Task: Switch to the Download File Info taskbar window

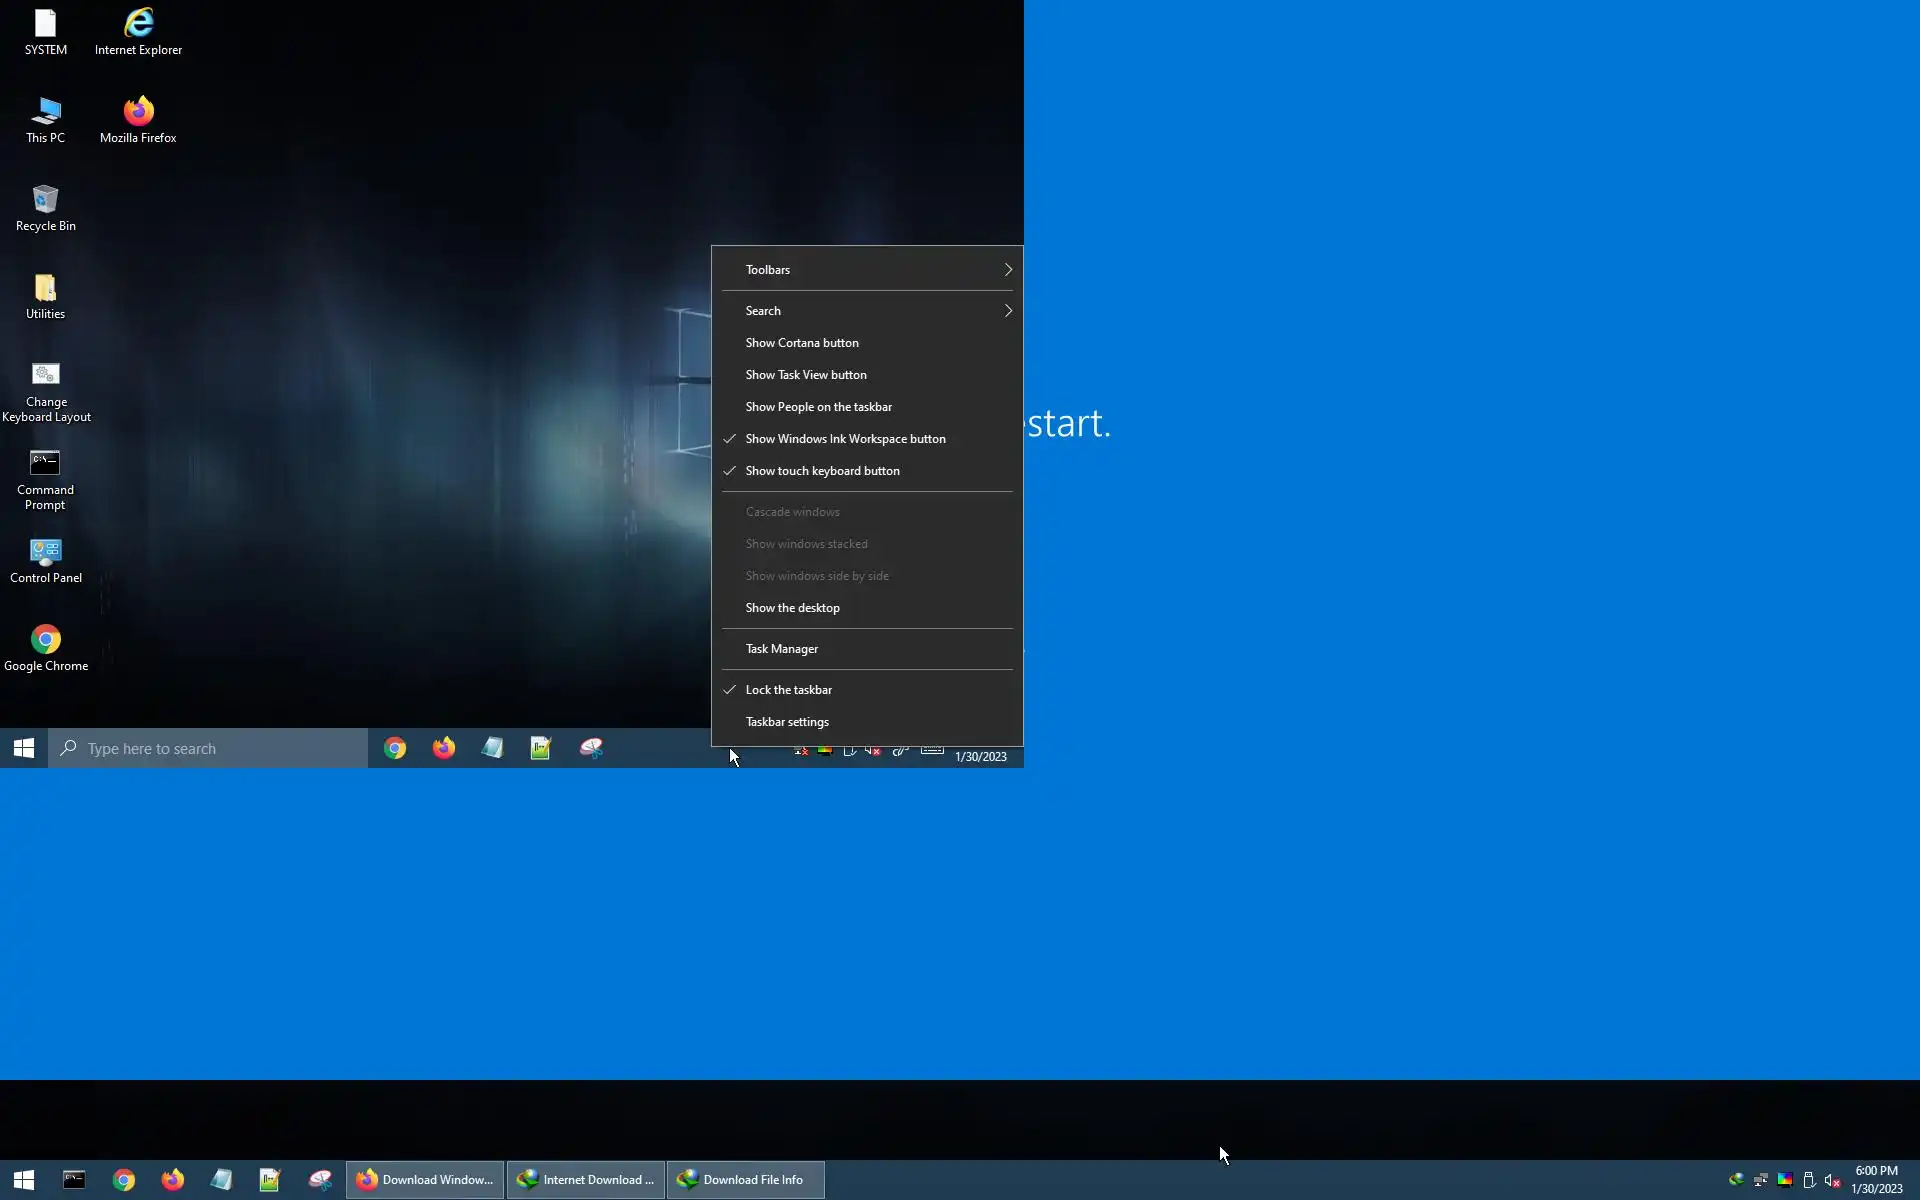Action: 744,1180
